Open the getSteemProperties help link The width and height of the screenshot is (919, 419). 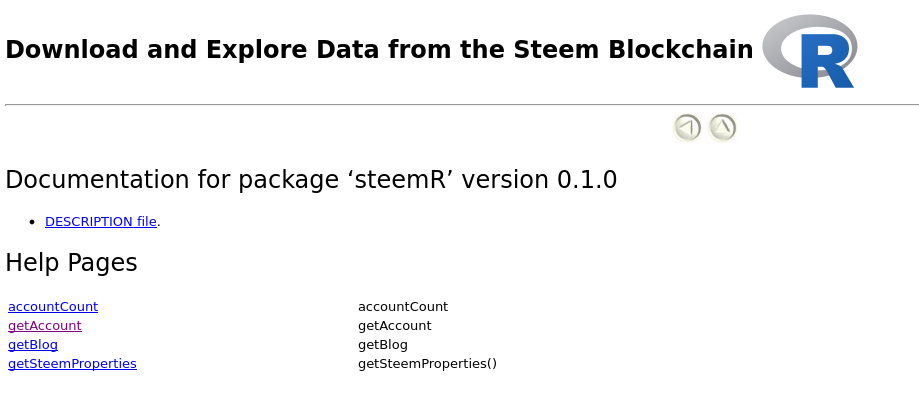72,364
